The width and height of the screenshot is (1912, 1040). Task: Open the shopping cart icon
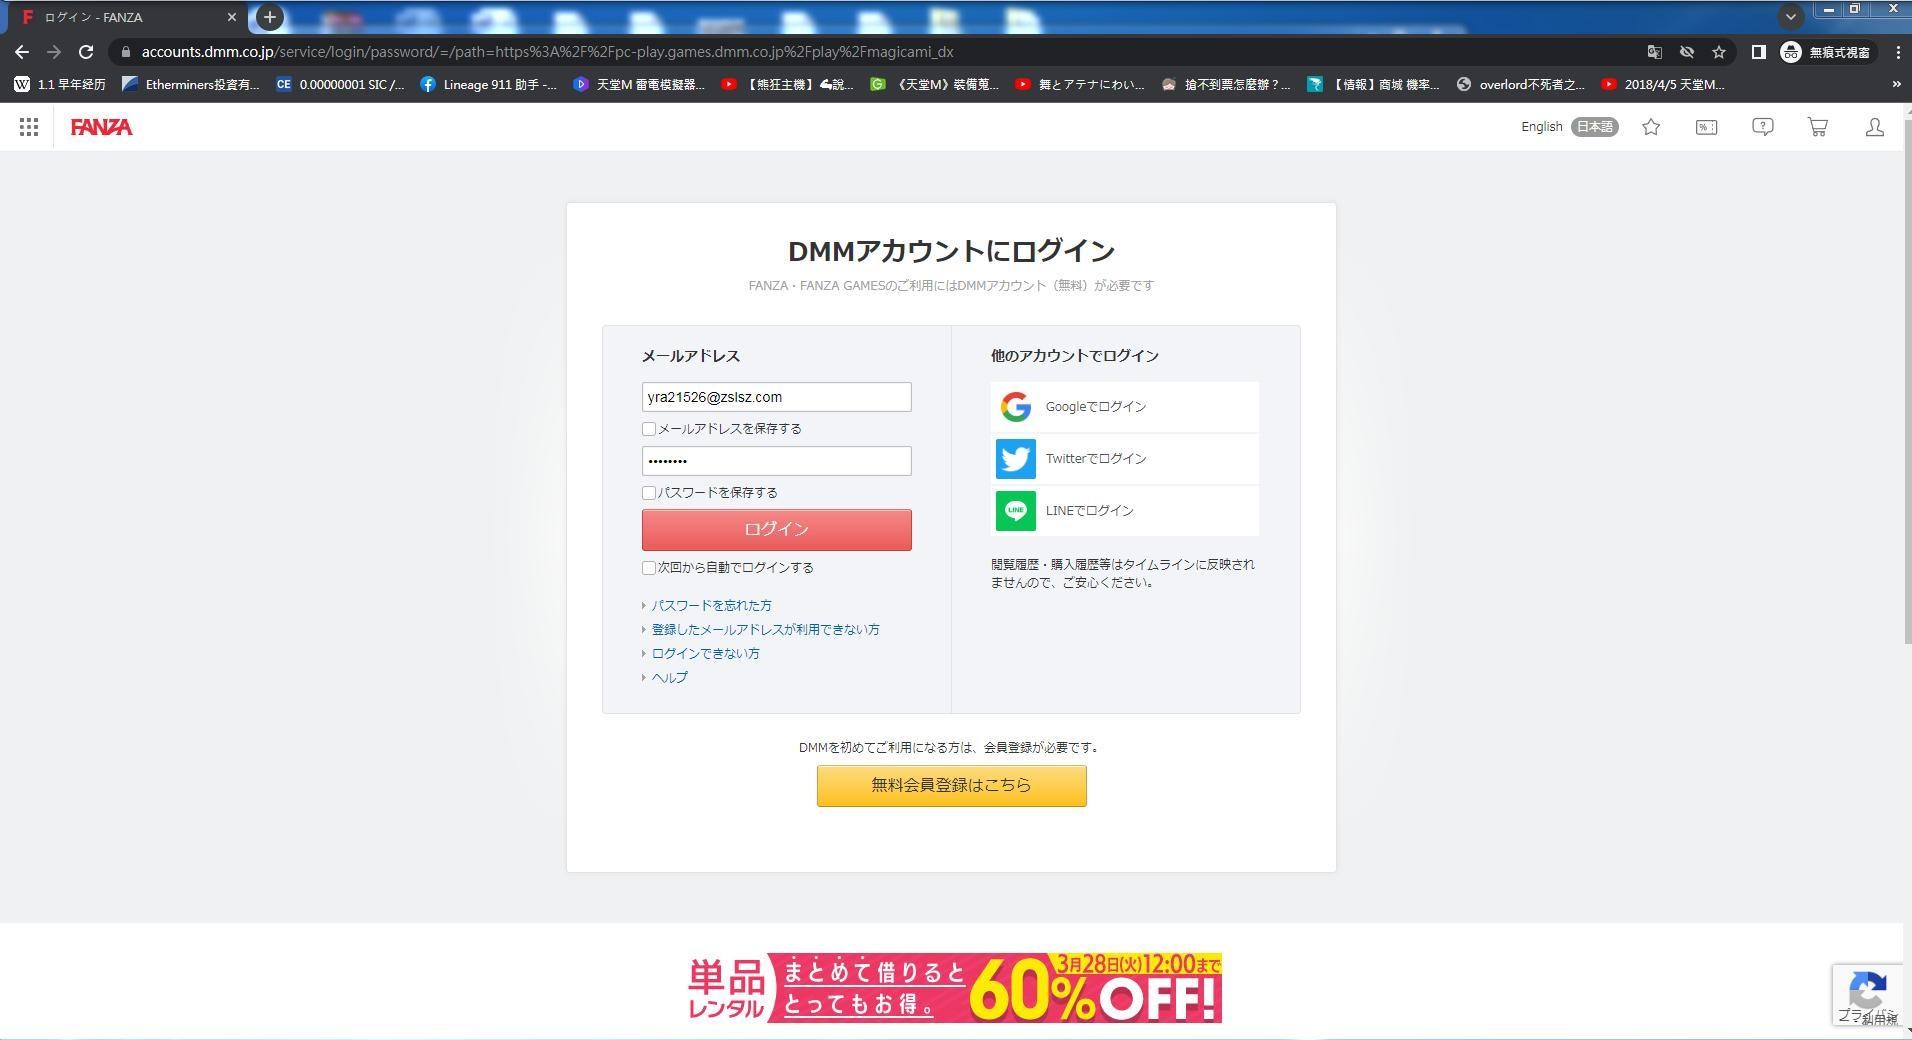tap(1818, 127)
